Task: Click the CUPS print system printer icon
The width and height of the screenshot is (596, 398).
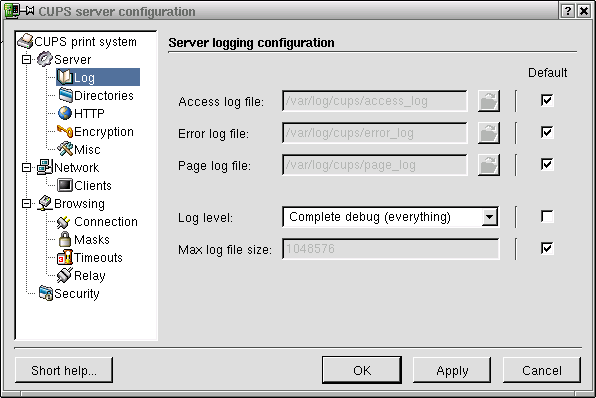Action: [25, 41]
